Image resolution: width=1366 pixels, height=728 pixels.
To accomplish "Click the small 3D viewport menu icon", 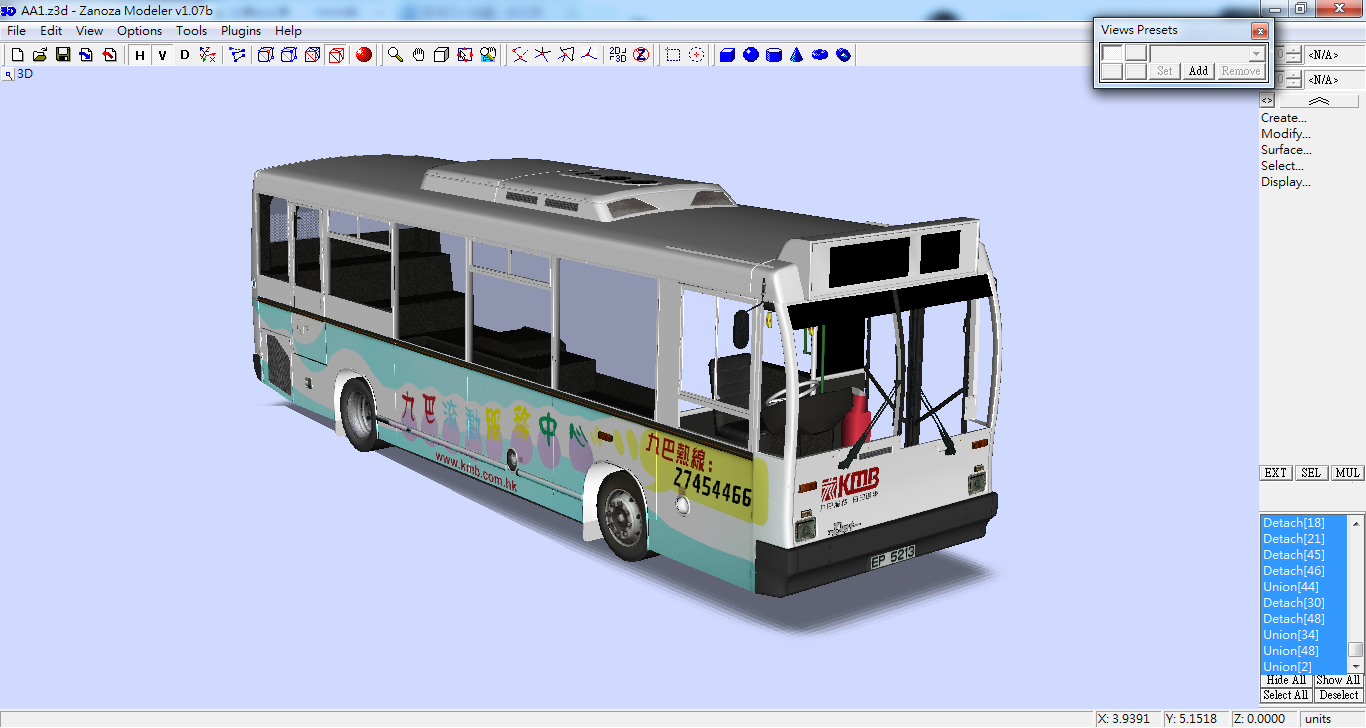I will [x=8, y=75].
